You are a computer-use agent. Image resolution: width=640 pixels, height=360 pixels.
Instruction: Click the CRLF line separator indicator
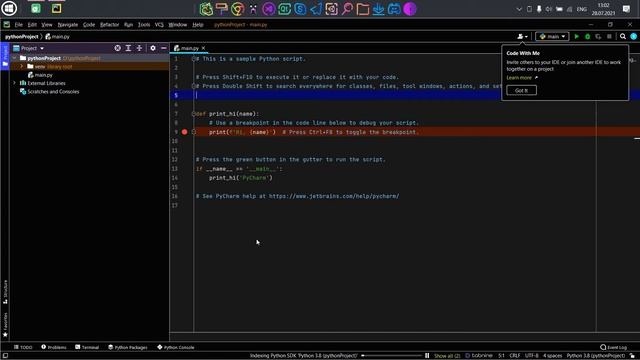[514, 356]
